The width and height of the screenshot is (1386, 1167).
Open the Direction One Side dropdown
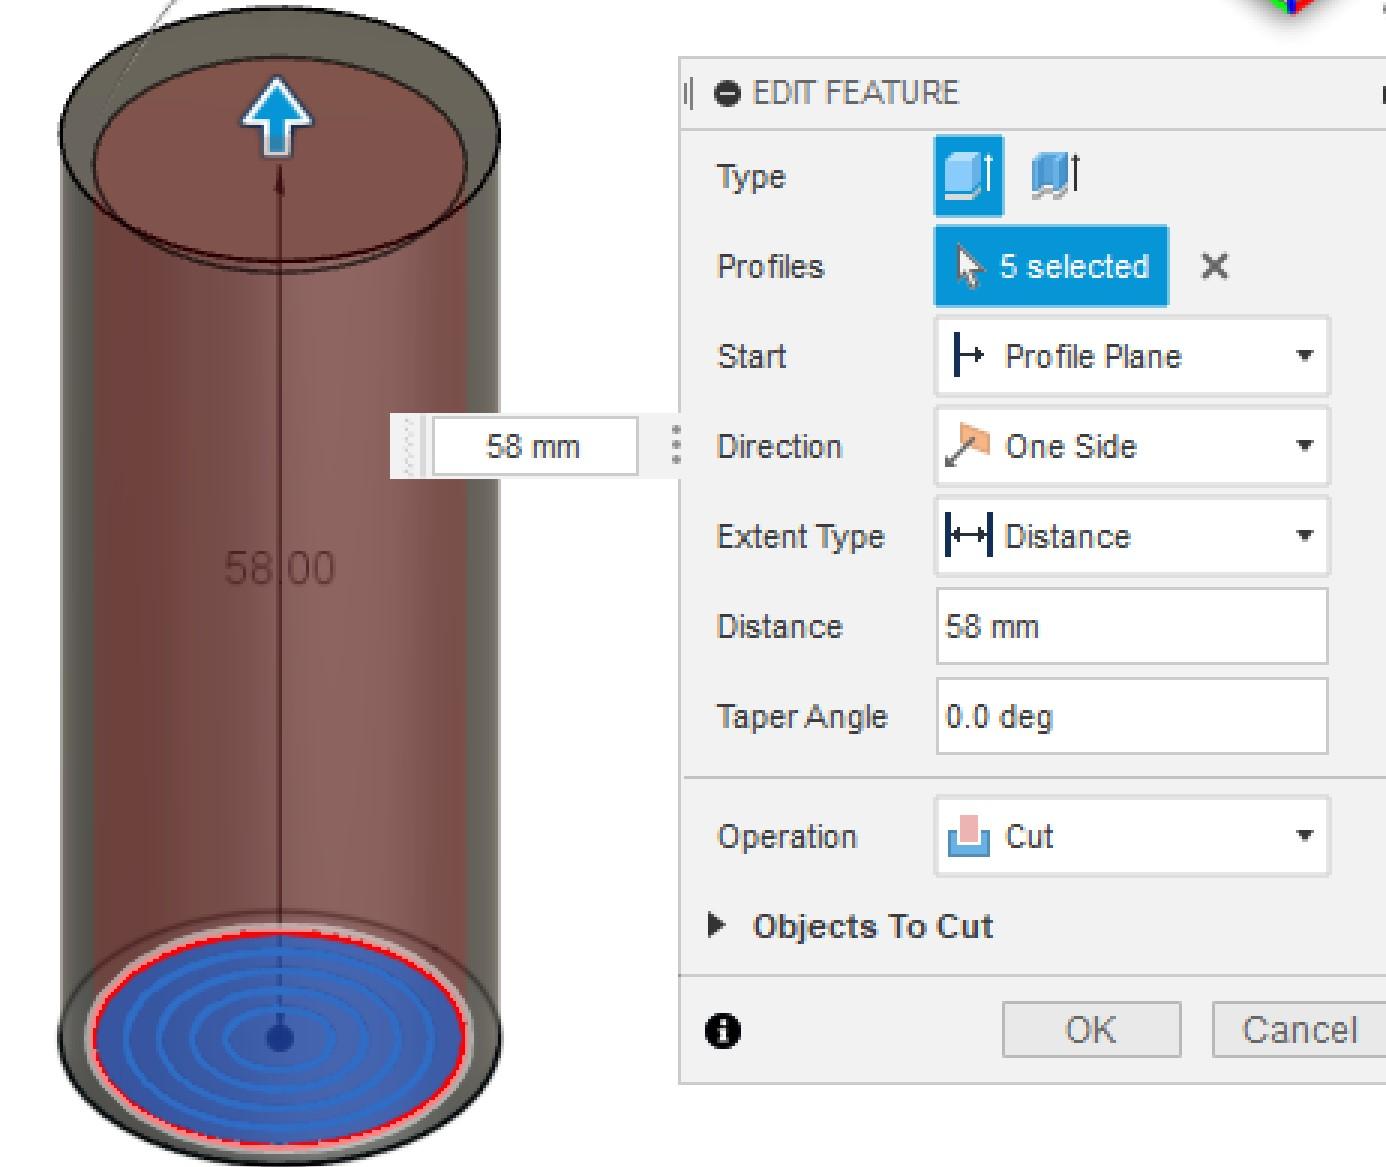1132,446
